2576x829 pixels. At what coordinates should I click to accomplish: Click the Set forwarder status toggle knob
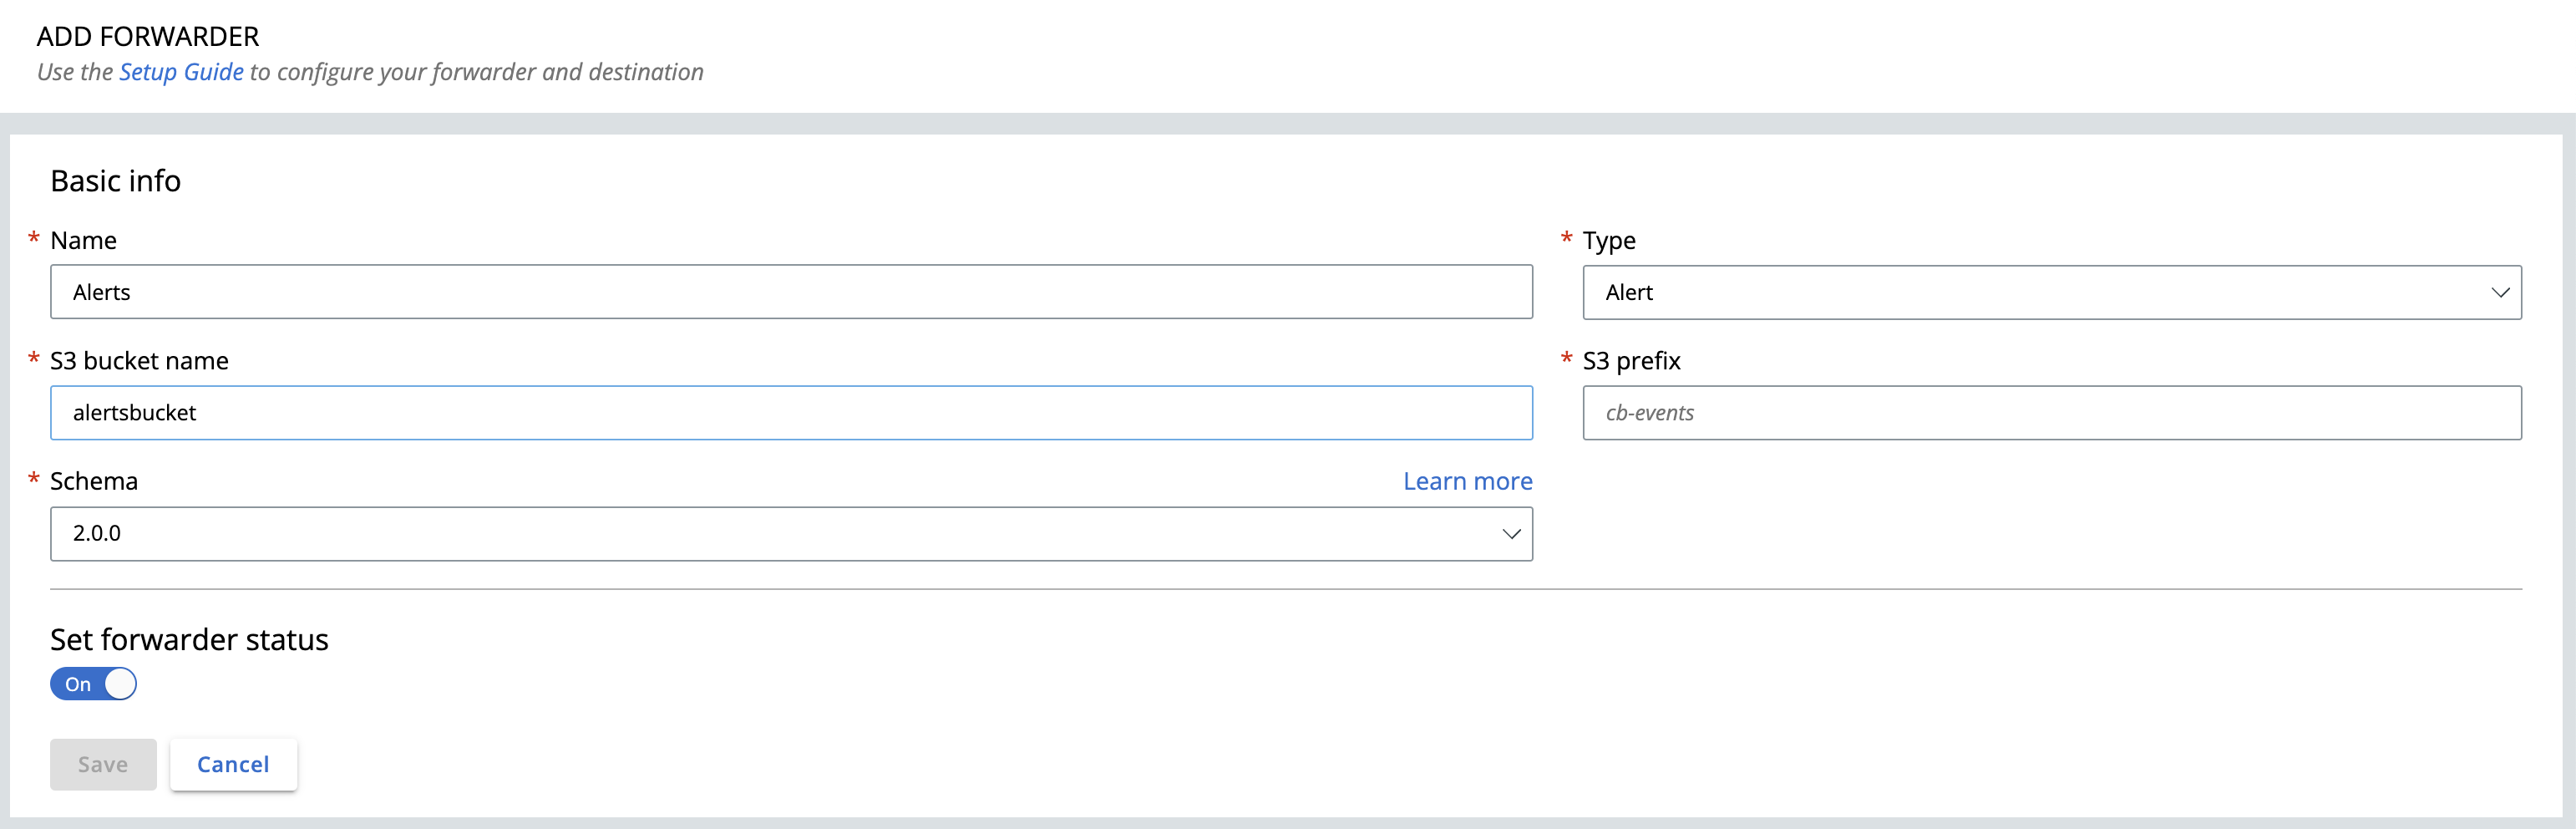120,683
